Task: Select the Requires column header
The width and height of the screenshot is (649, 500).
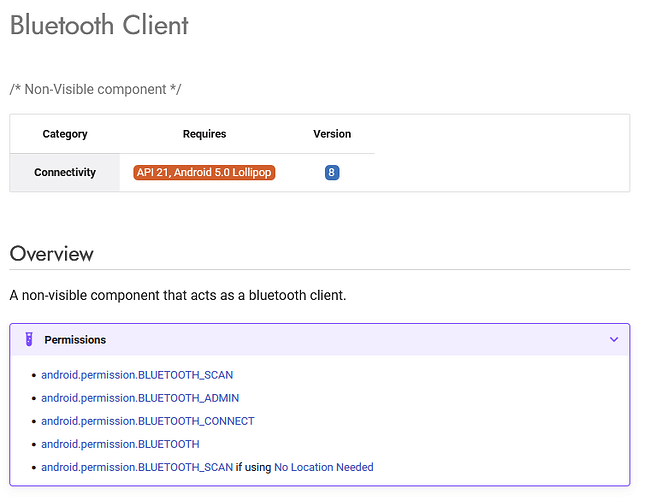Action: pos(204,134)
